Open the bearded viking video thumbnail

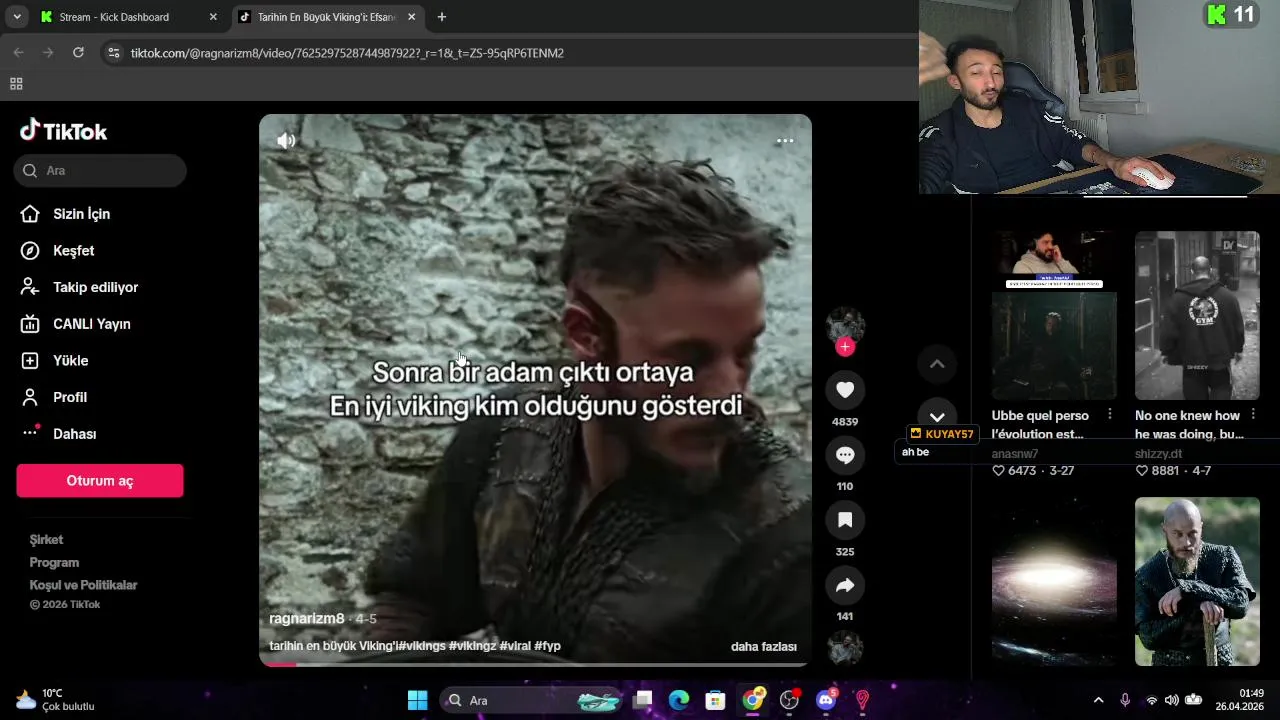[x=1197, y=582]
